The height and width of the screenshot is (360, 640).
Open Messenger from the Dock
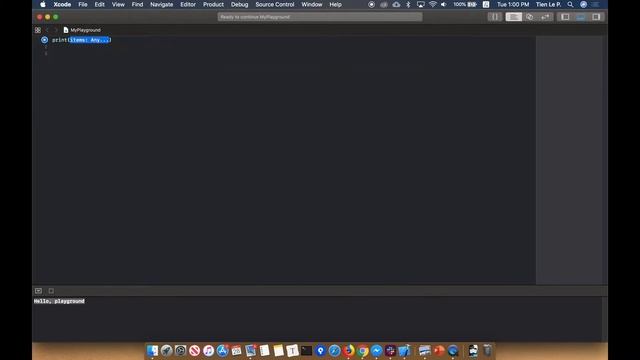(376, 351)
